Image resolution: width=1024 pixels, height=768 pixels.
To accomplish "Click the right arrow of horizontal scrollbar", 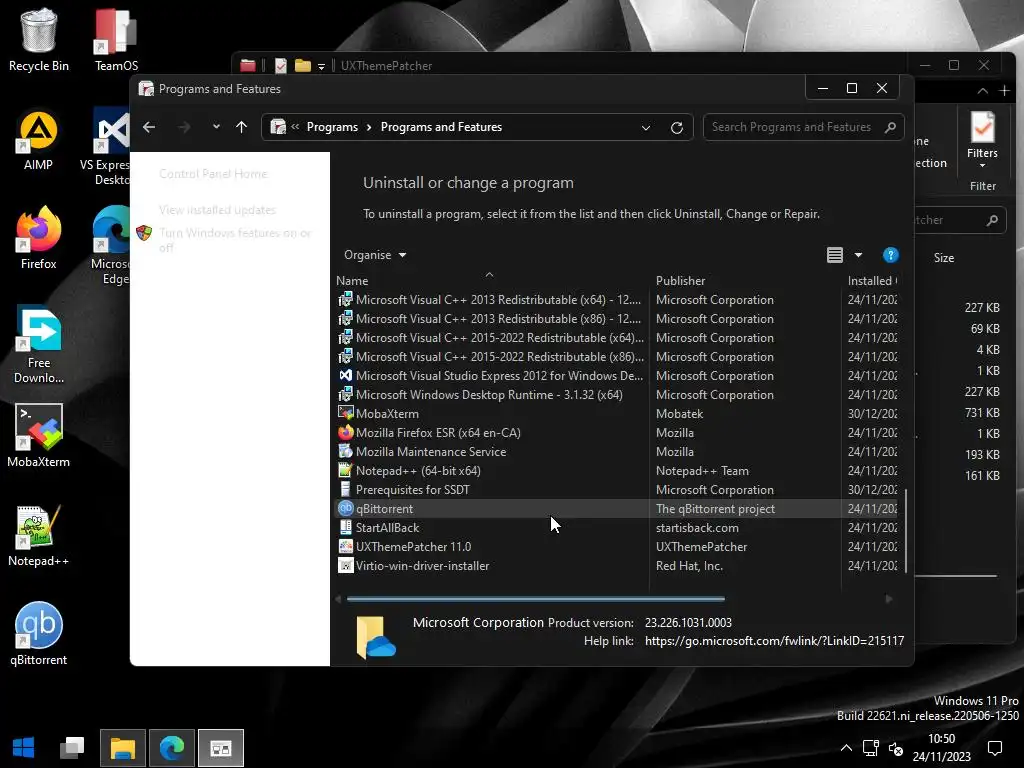I will [889, 598].
